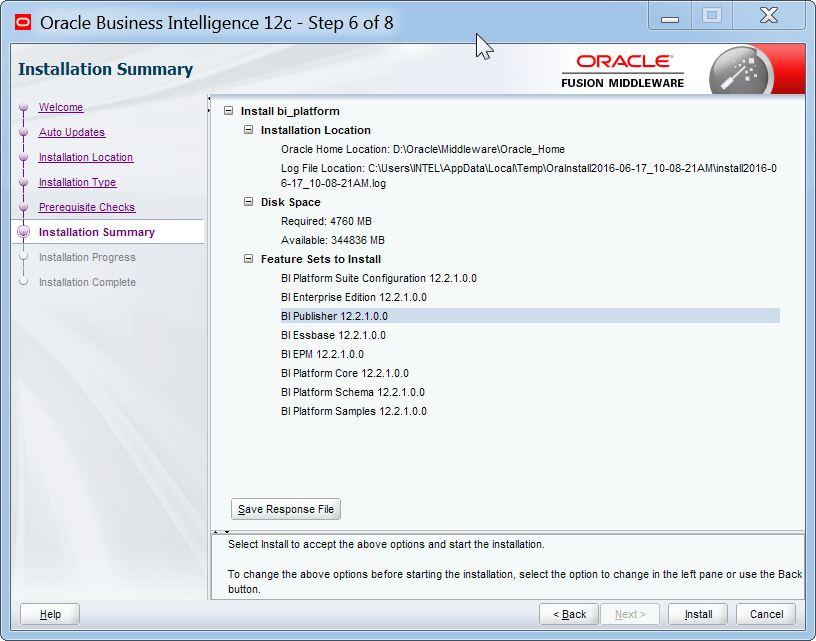Screen dimensions: 816x641
Task: Click the Disk Space heading
Action: tap(290, 202)
